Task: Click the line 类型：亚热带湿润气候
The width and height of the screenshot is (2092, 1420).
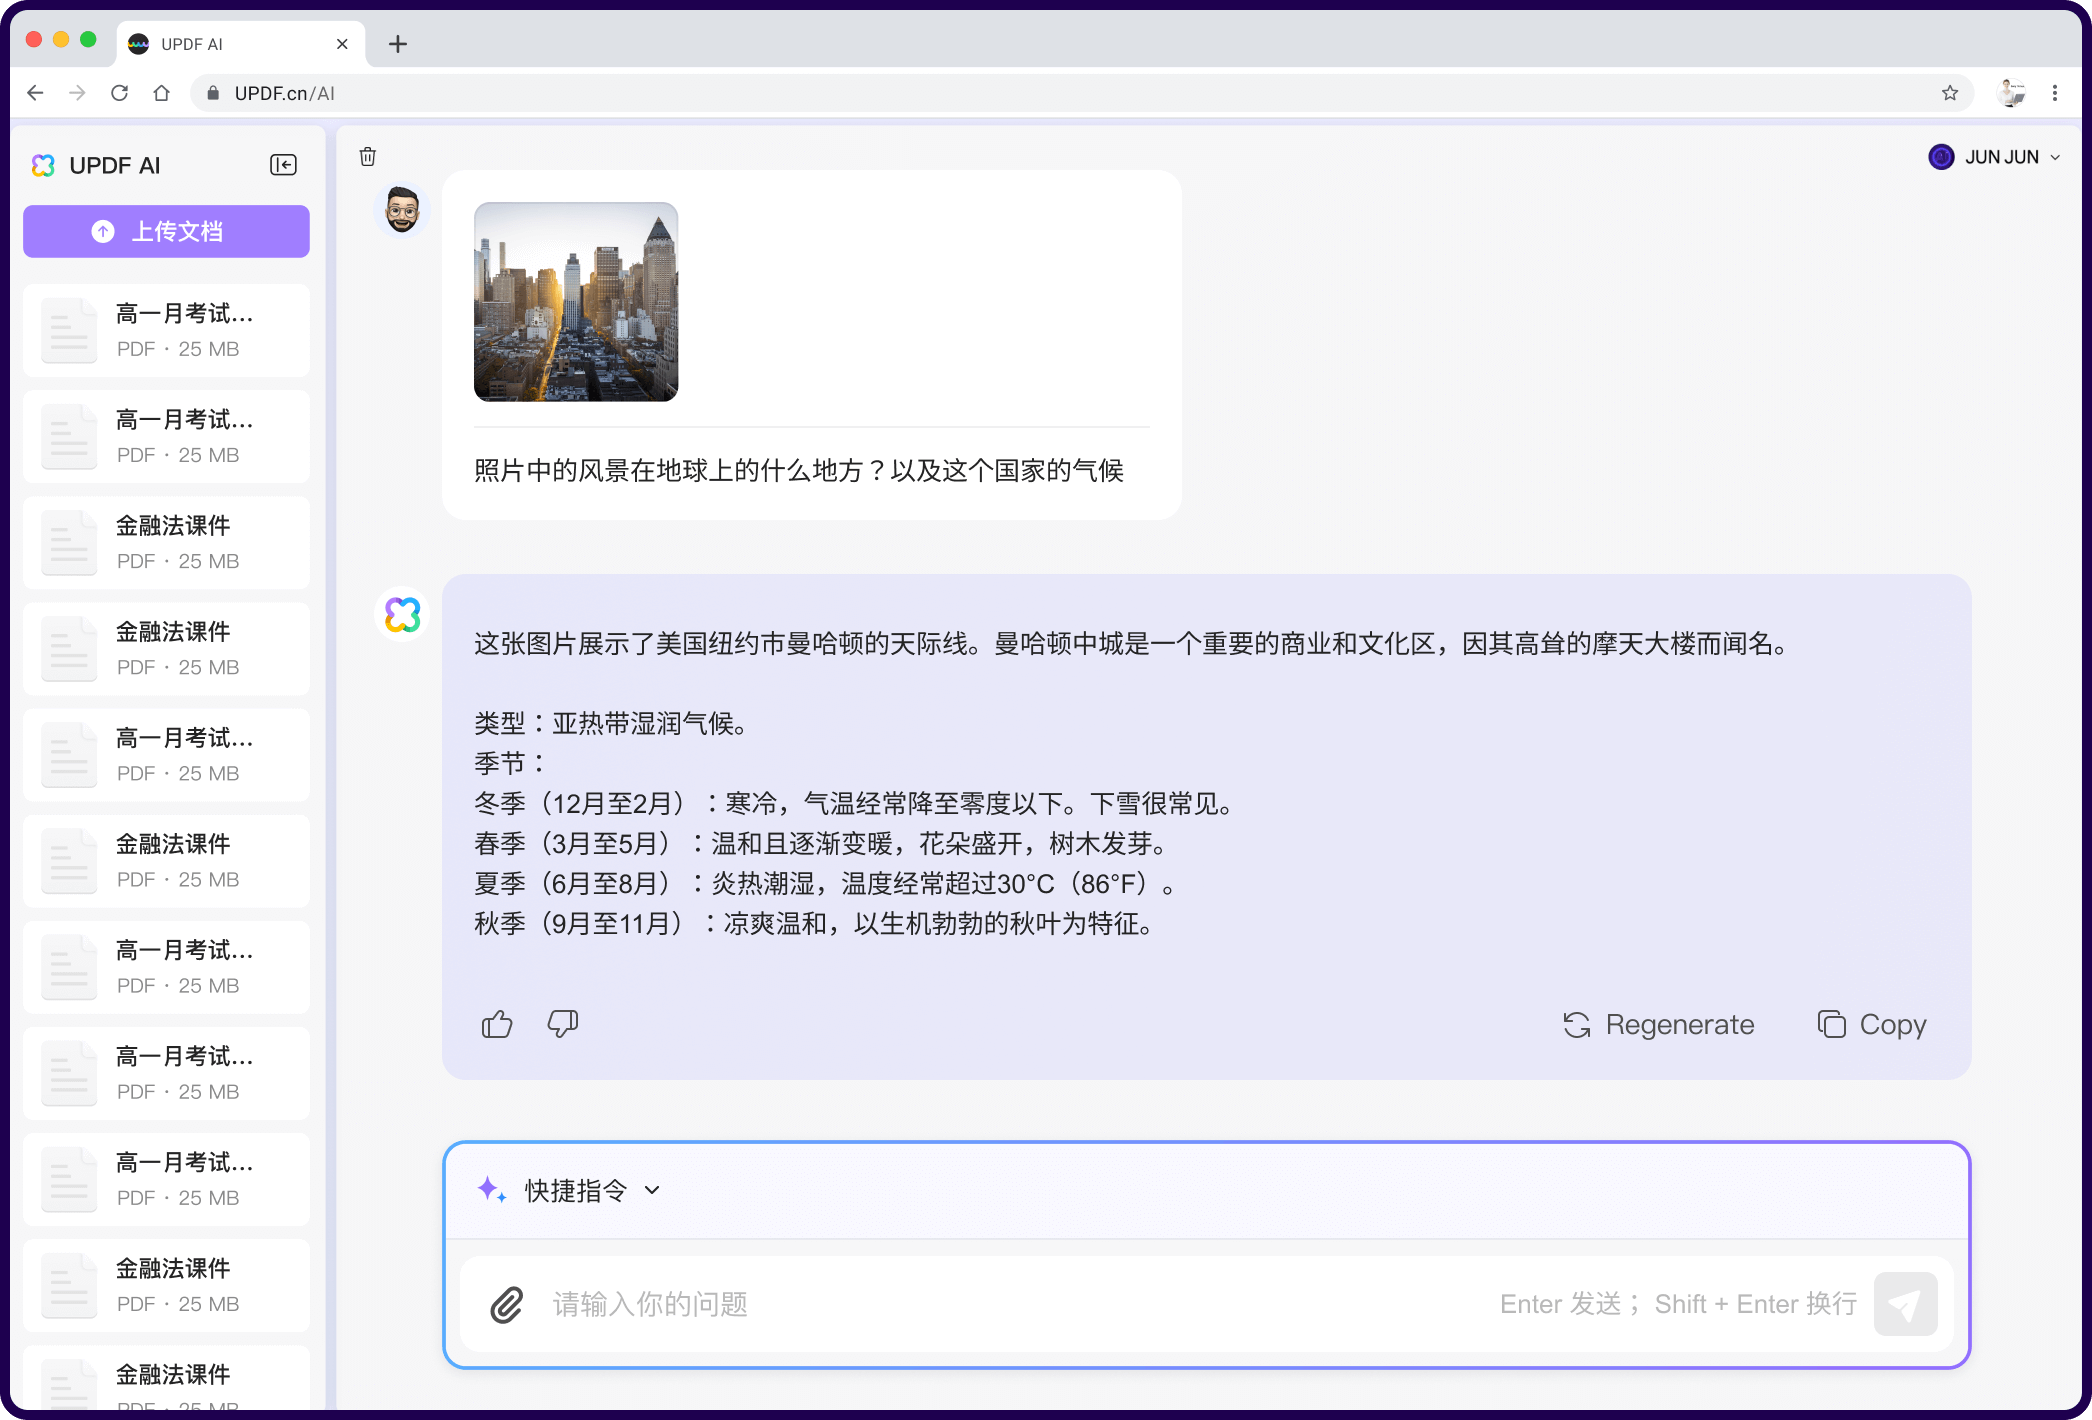Action: pyautogui.click(x=611, y=723)
